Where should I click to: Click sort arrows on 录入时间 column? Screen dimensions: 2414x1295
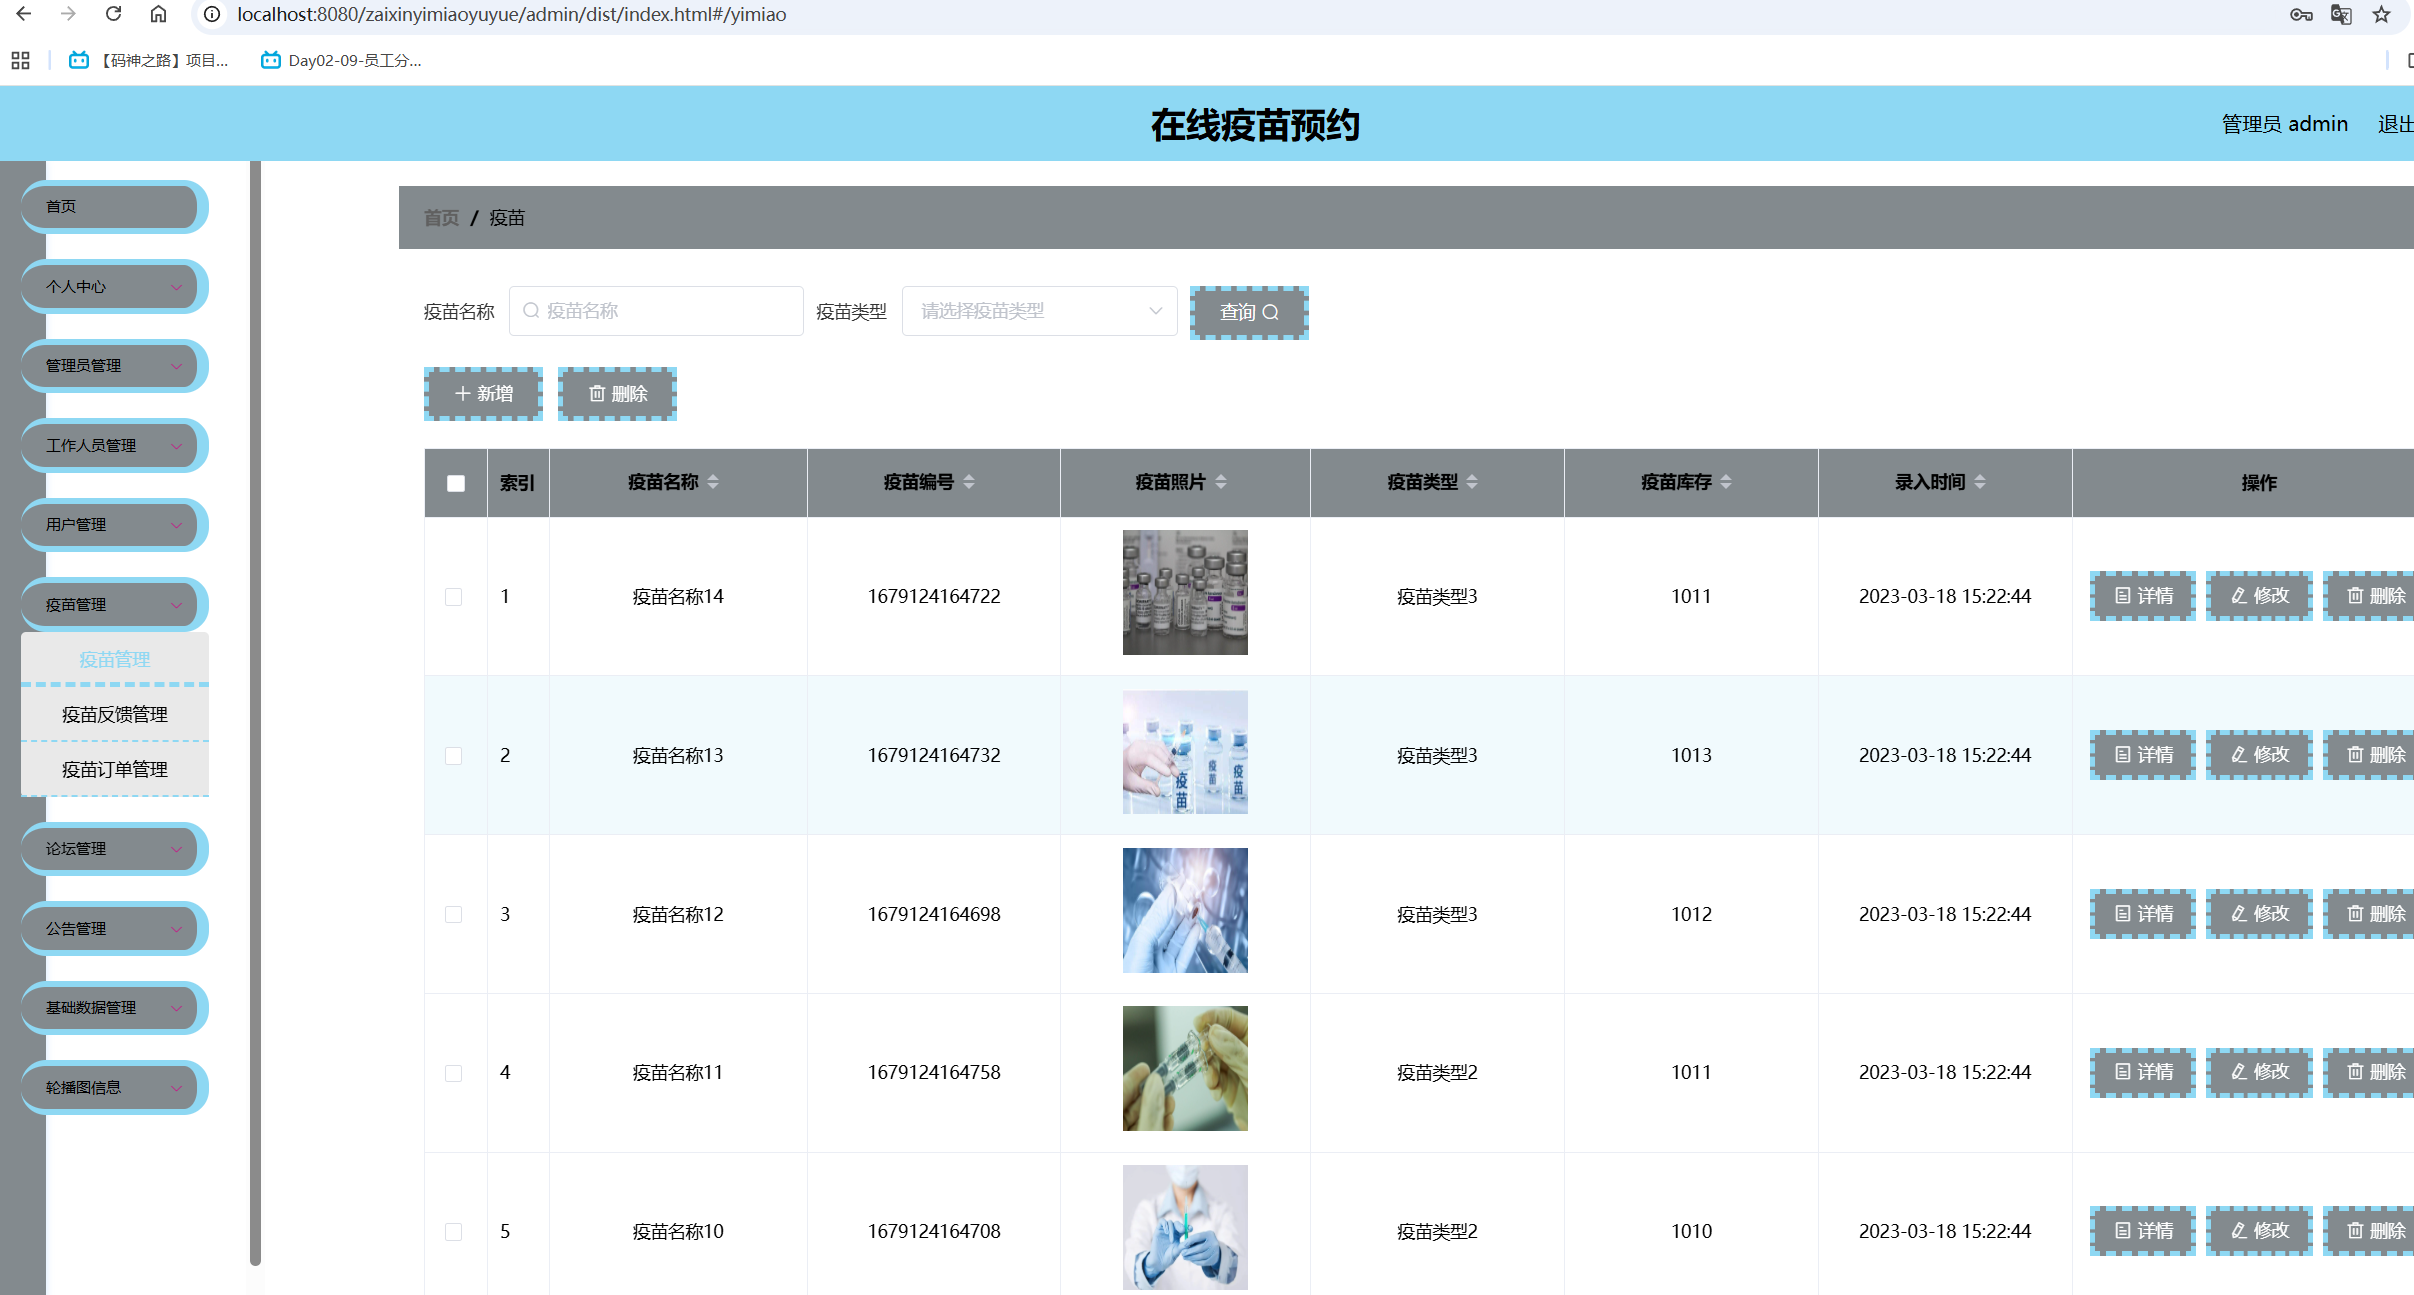pyautogui.click(x=1980, y=482)
